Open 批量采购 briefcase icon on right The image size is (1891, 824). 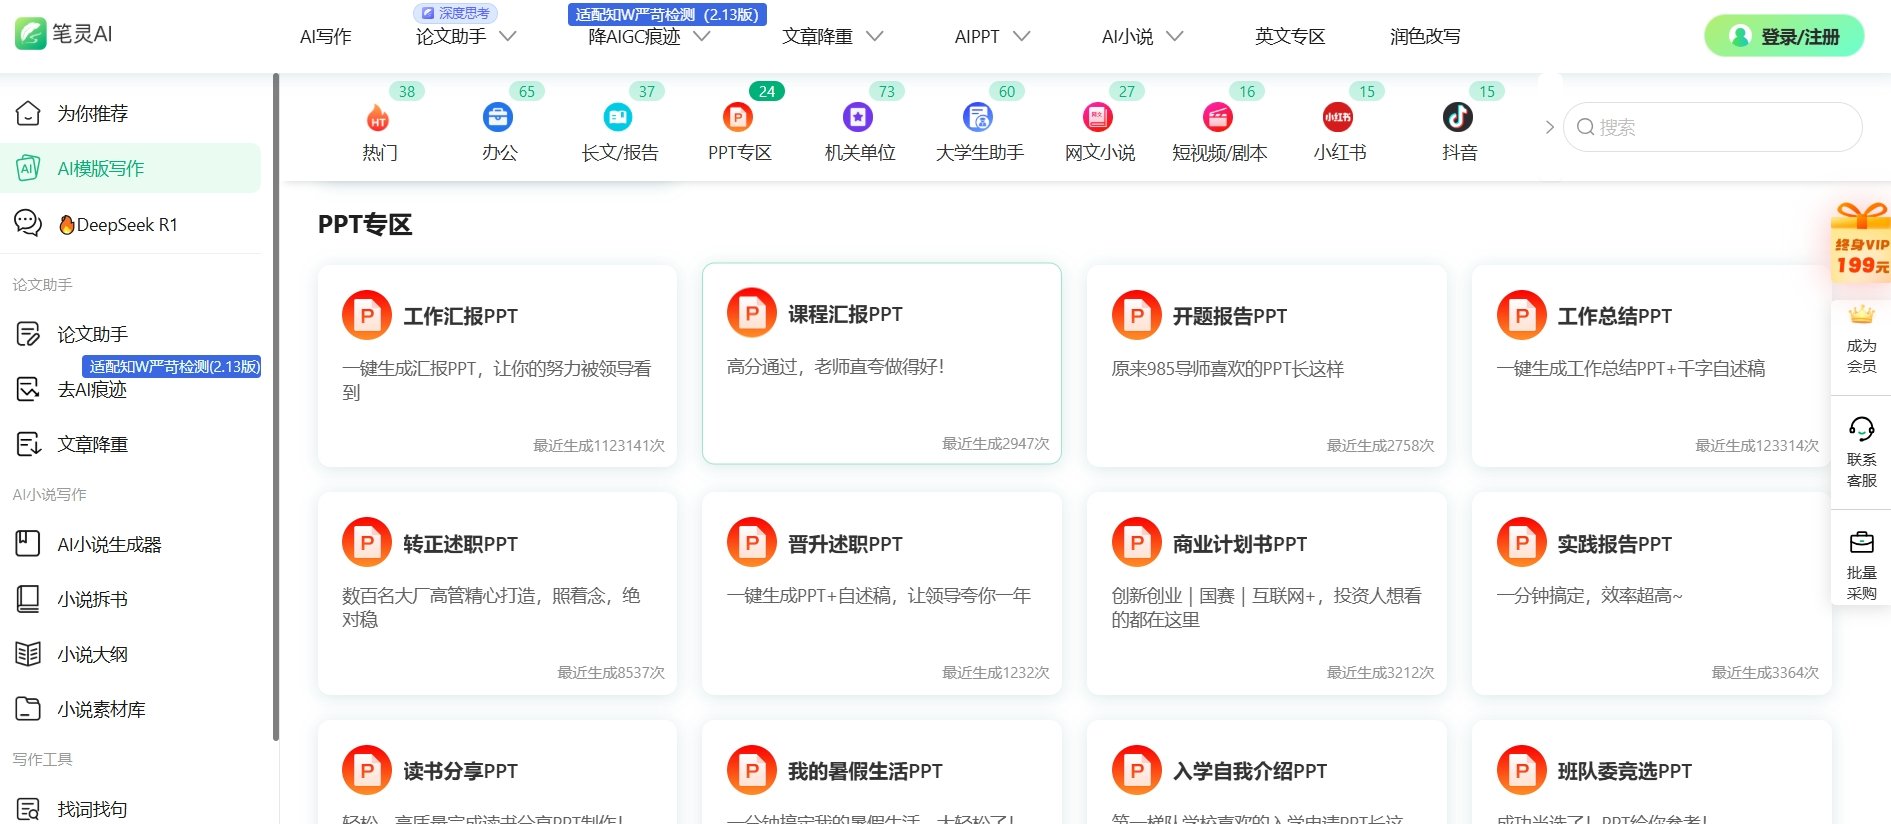[1861, 544]
